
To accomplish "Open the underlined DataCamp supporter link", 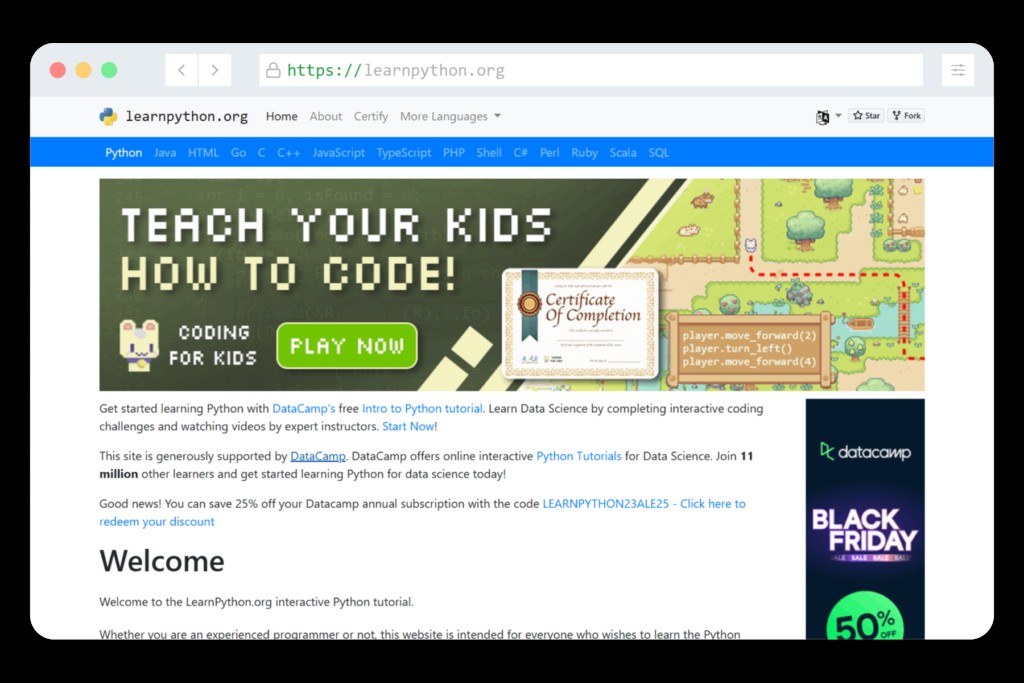I will 318,456.
